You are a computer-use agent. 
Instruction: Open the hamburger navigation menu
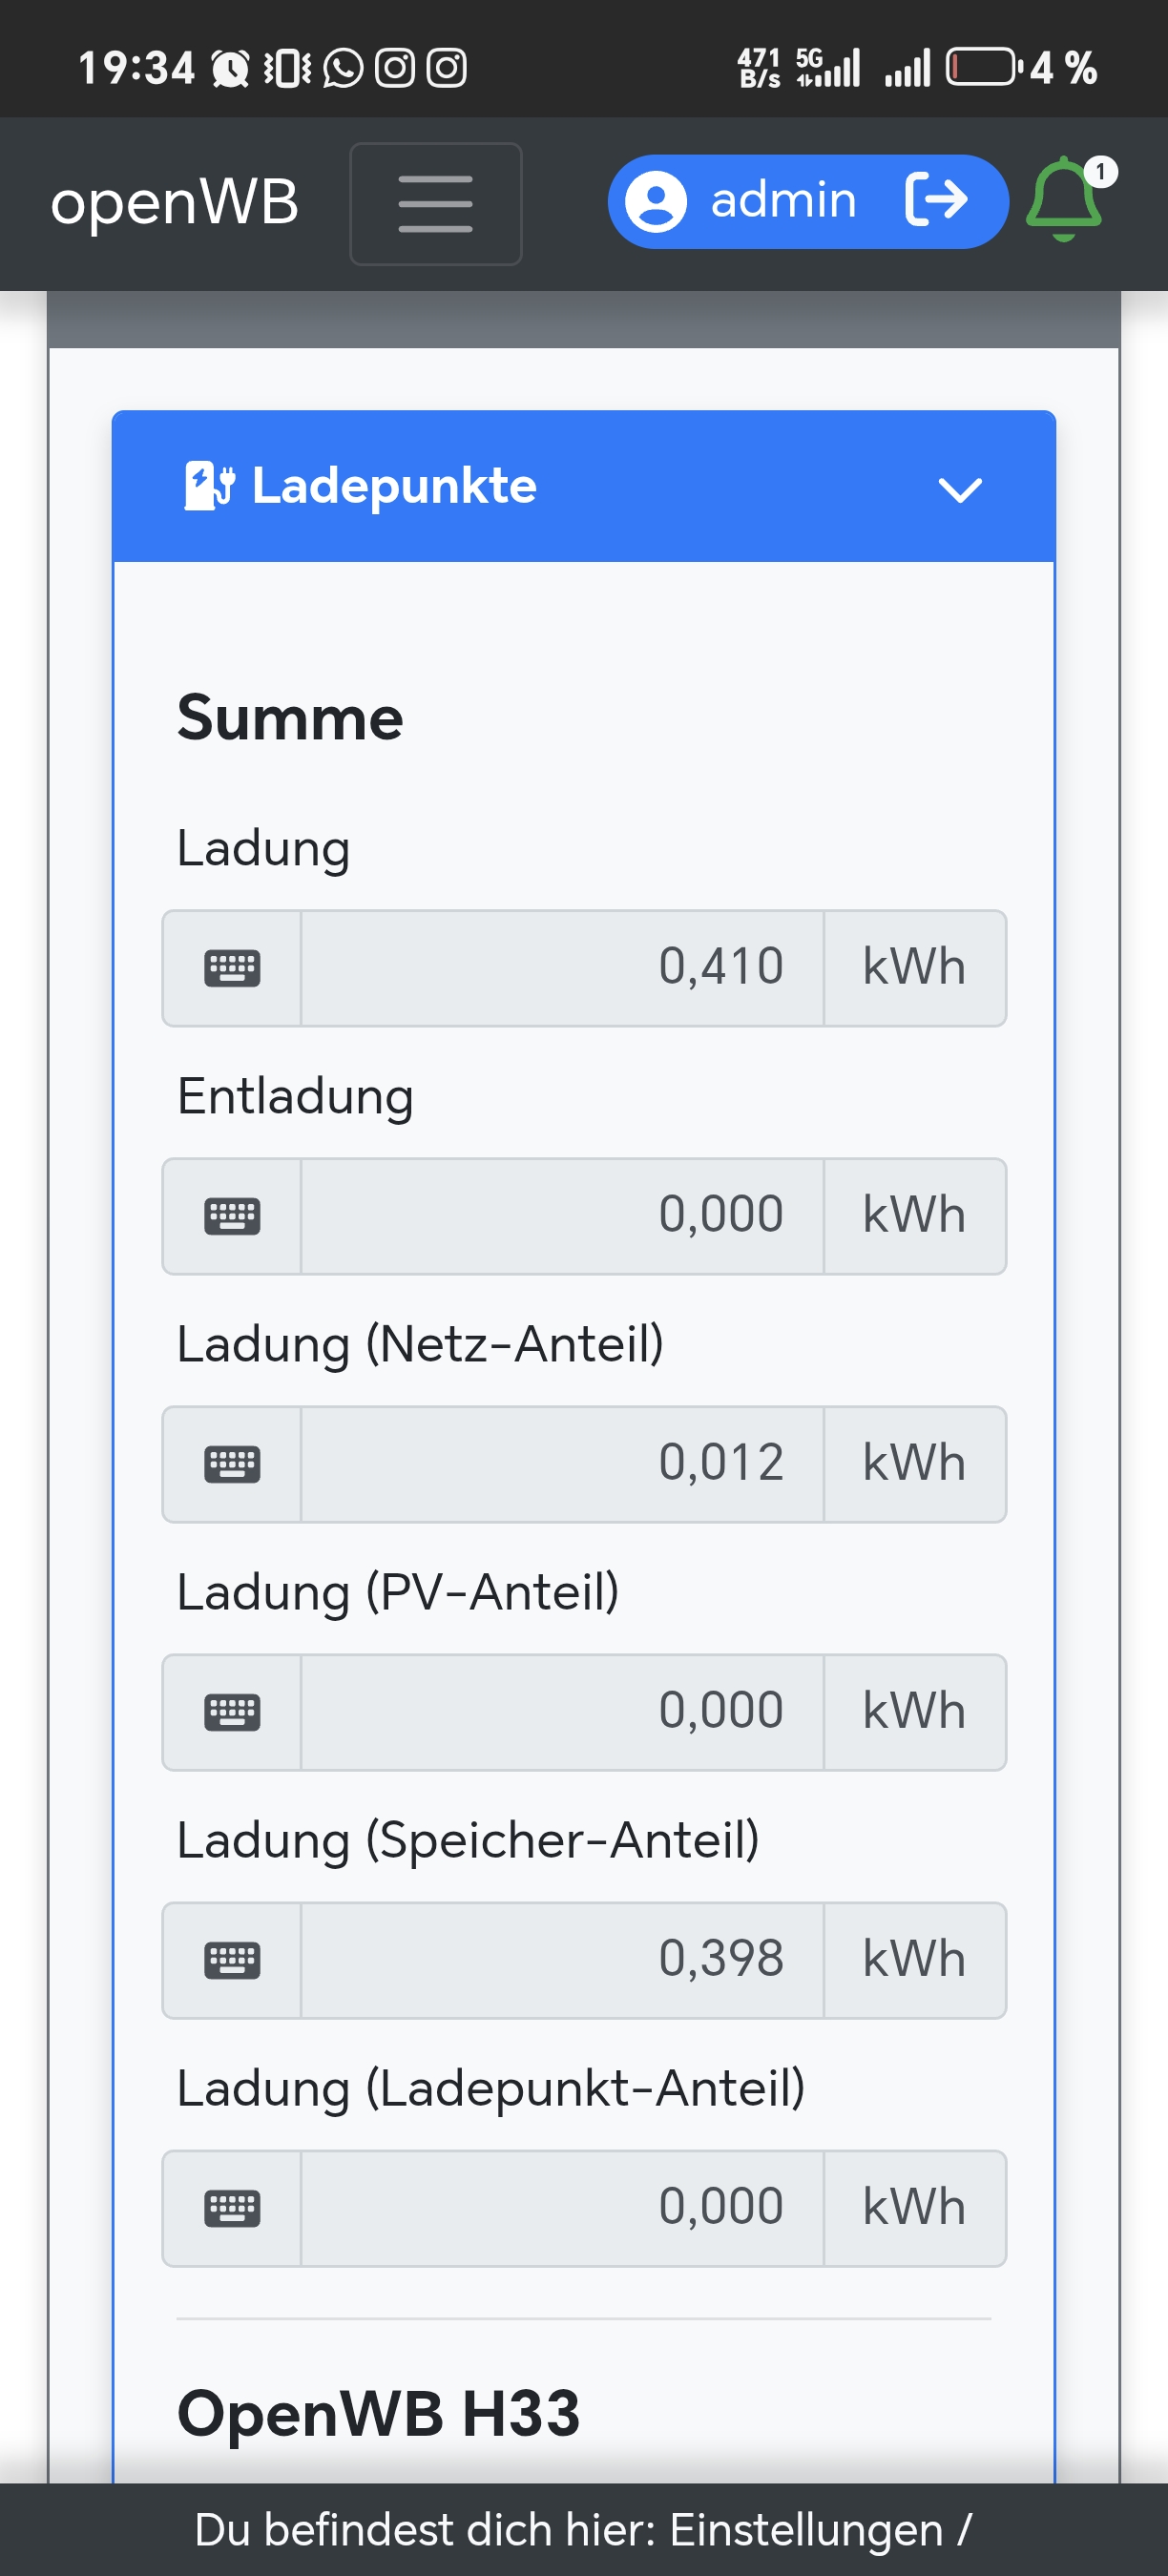coord(435,204)
